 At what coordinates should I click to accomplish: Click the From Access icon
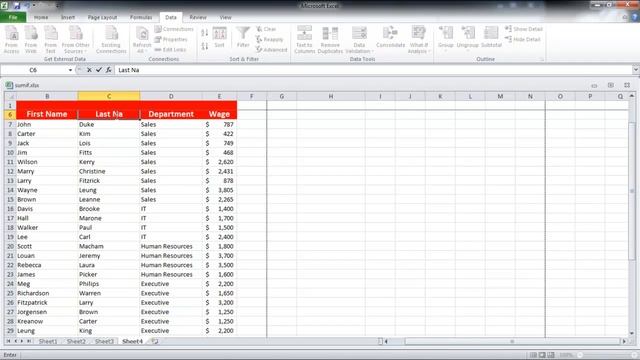click(x=11, y=39)
